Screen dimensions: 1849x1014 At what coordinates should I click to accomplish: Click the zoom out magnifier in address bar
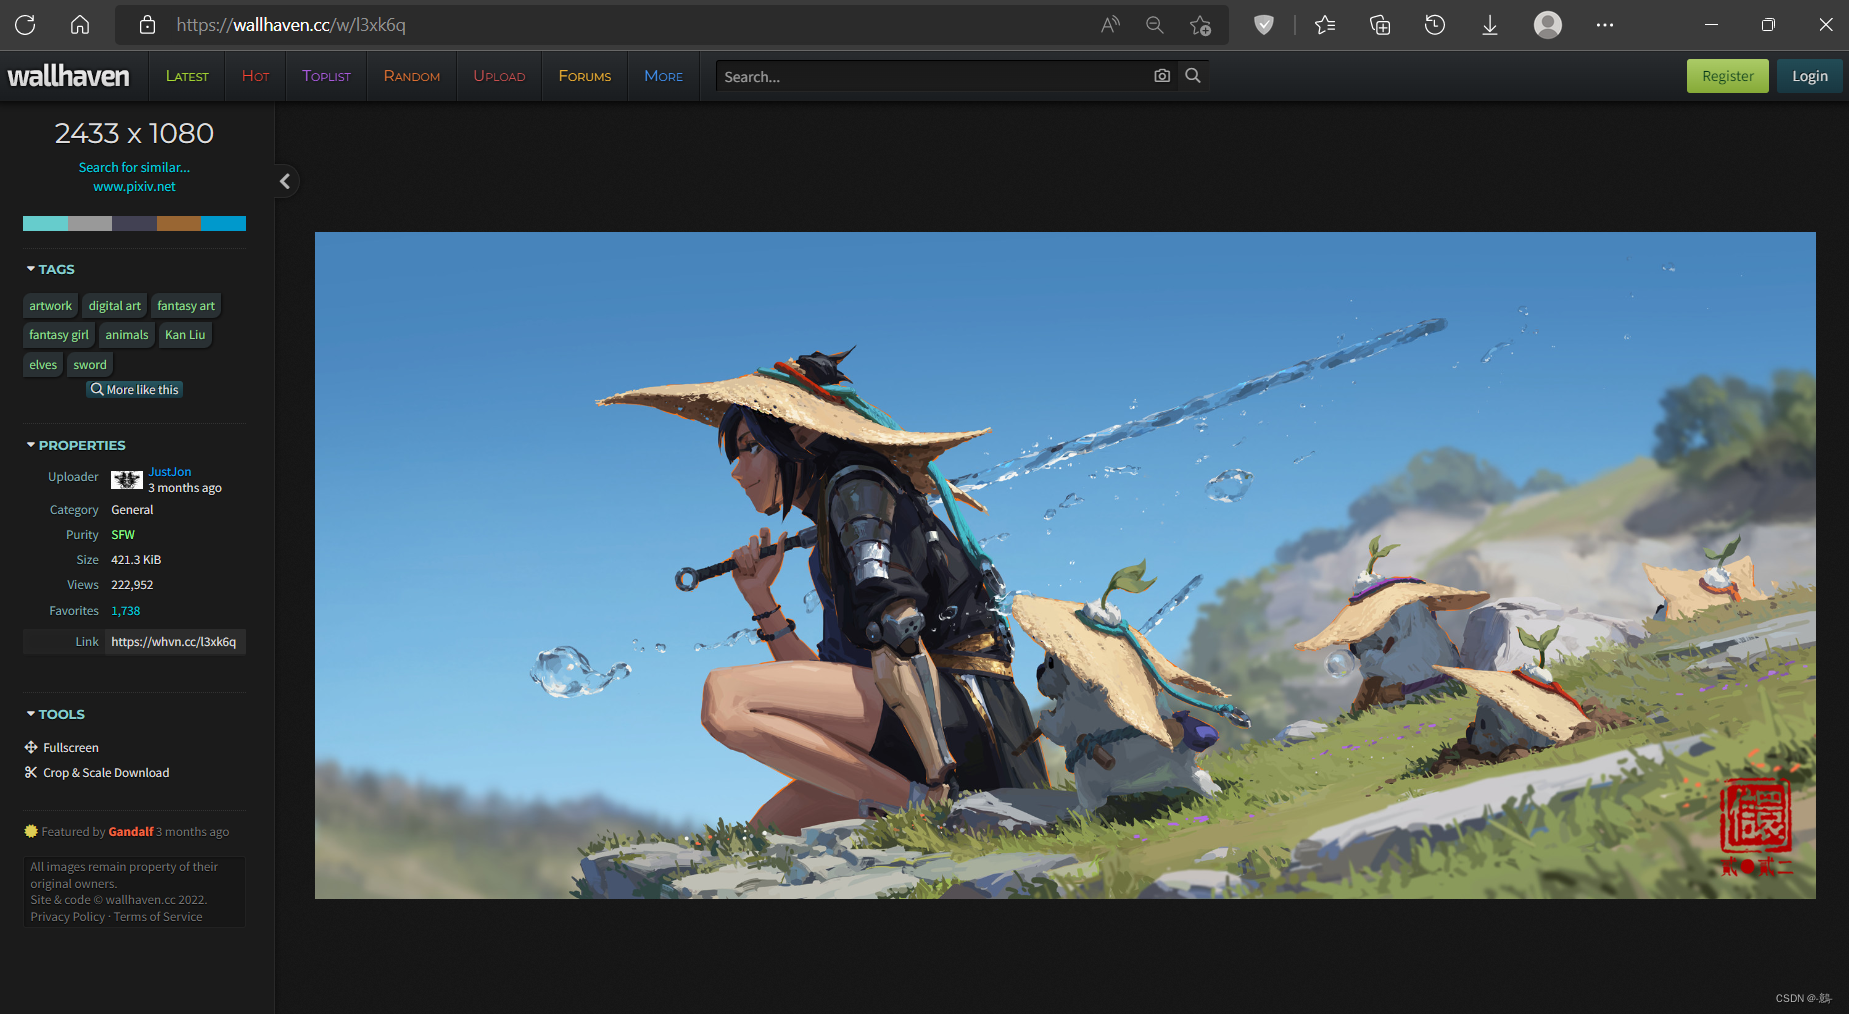pyautogui.click(x=1155, y=25)
